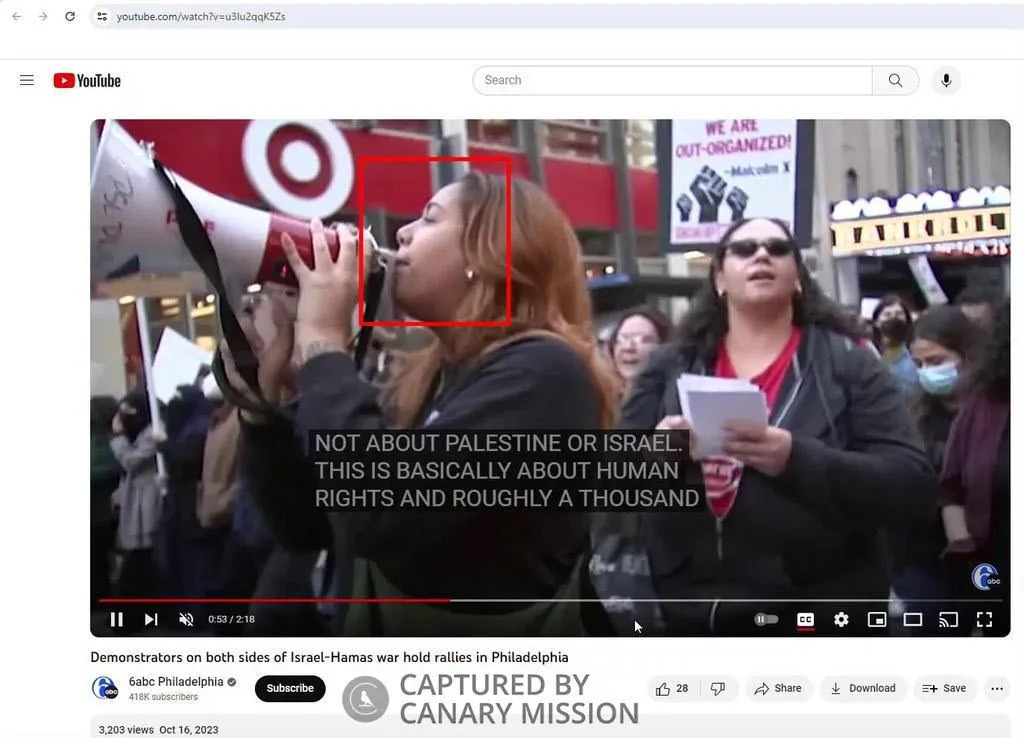Go forward with the browser forward arrow
The height and width of the screenshot is (738, 1024).
tap(43, 16)
